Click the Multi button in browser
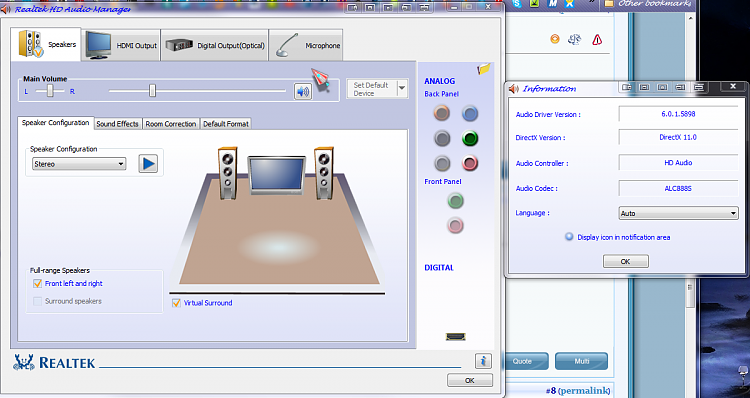The height and width of the screenshot is (398, 750). tap(582, 361)
